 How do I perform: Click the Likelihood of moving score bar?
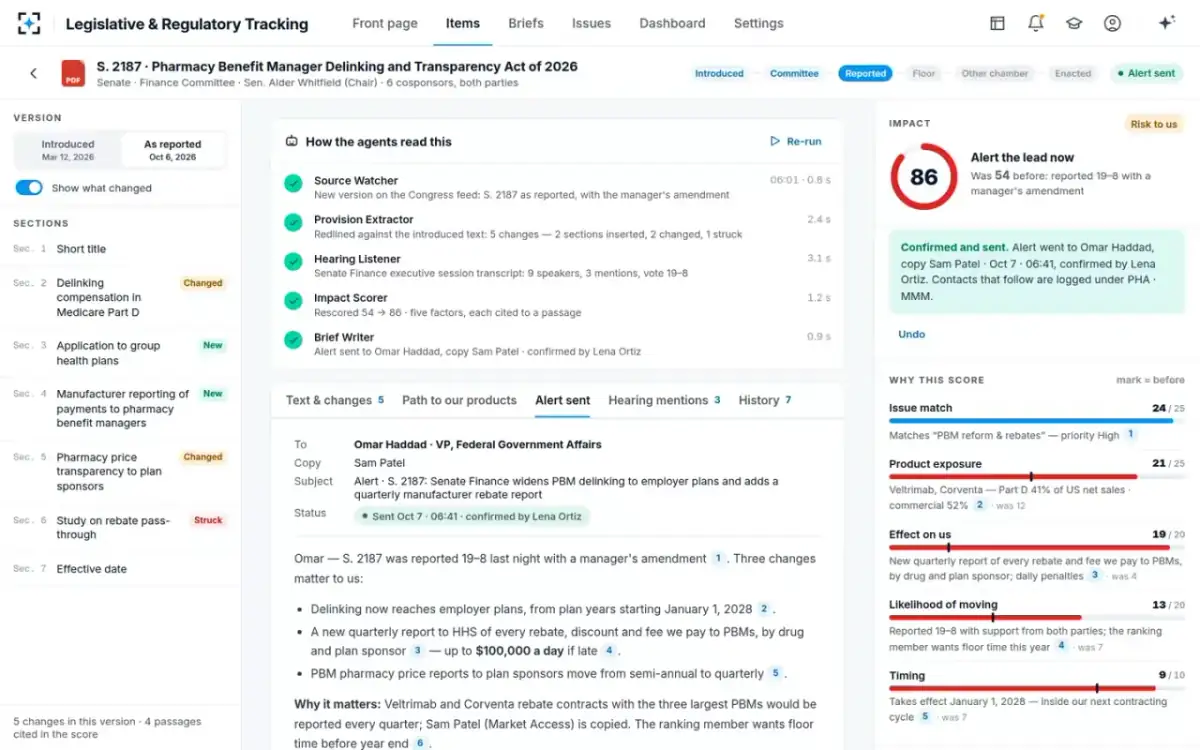coord(1036,618)
